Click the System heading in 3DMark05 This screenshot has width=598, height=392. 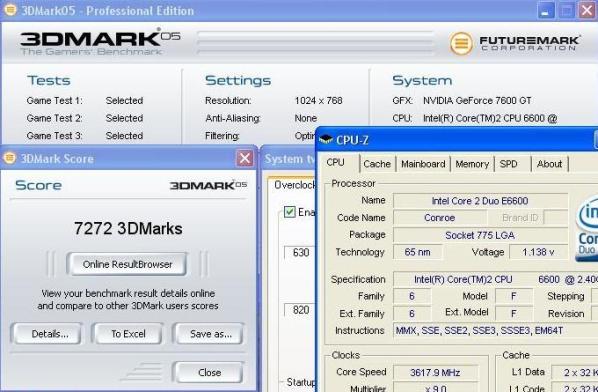click(x=422, y=80)
